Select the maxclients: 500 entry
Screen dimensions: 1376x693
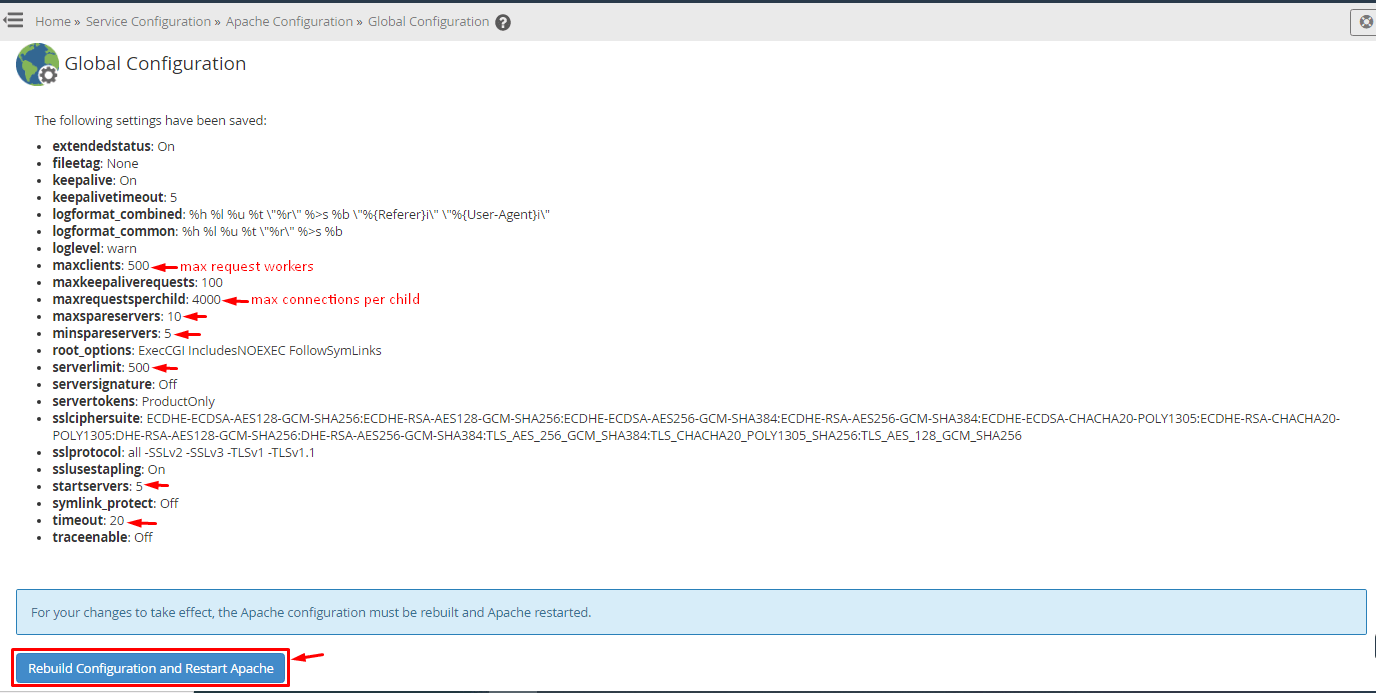(101, 266)
